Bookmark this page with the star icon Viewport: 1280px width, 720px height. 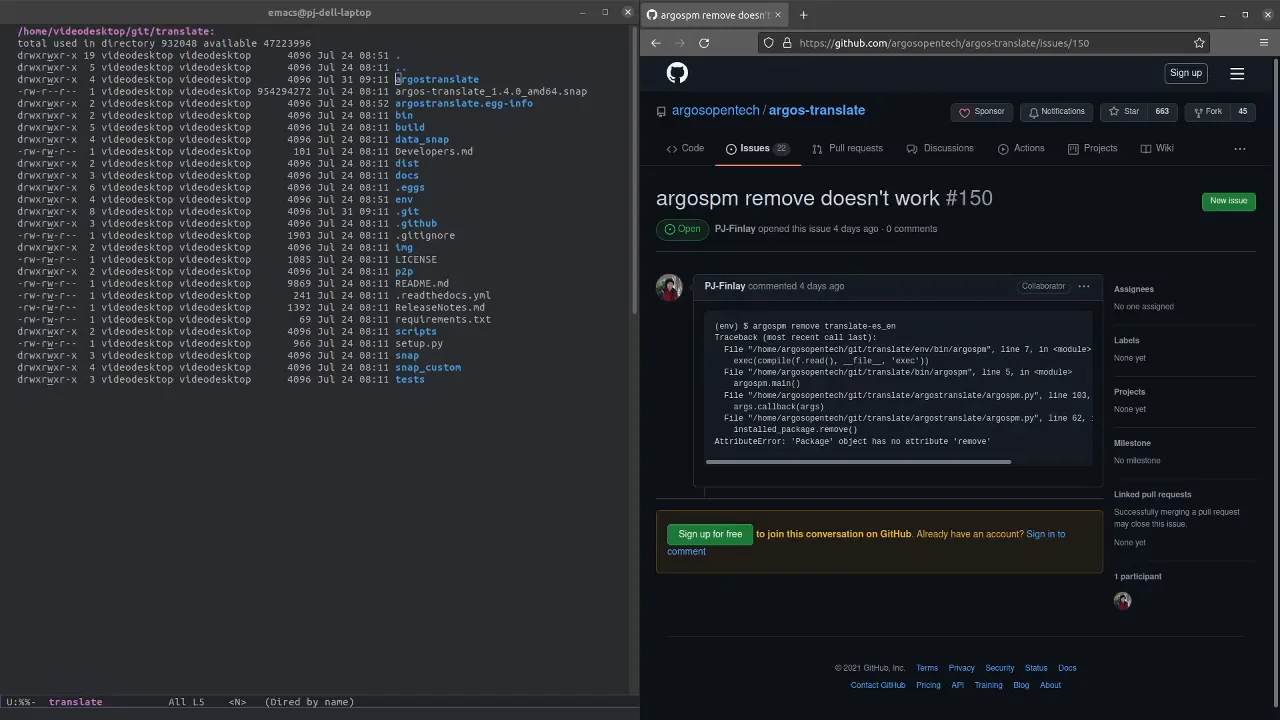tap(1199, 43)
